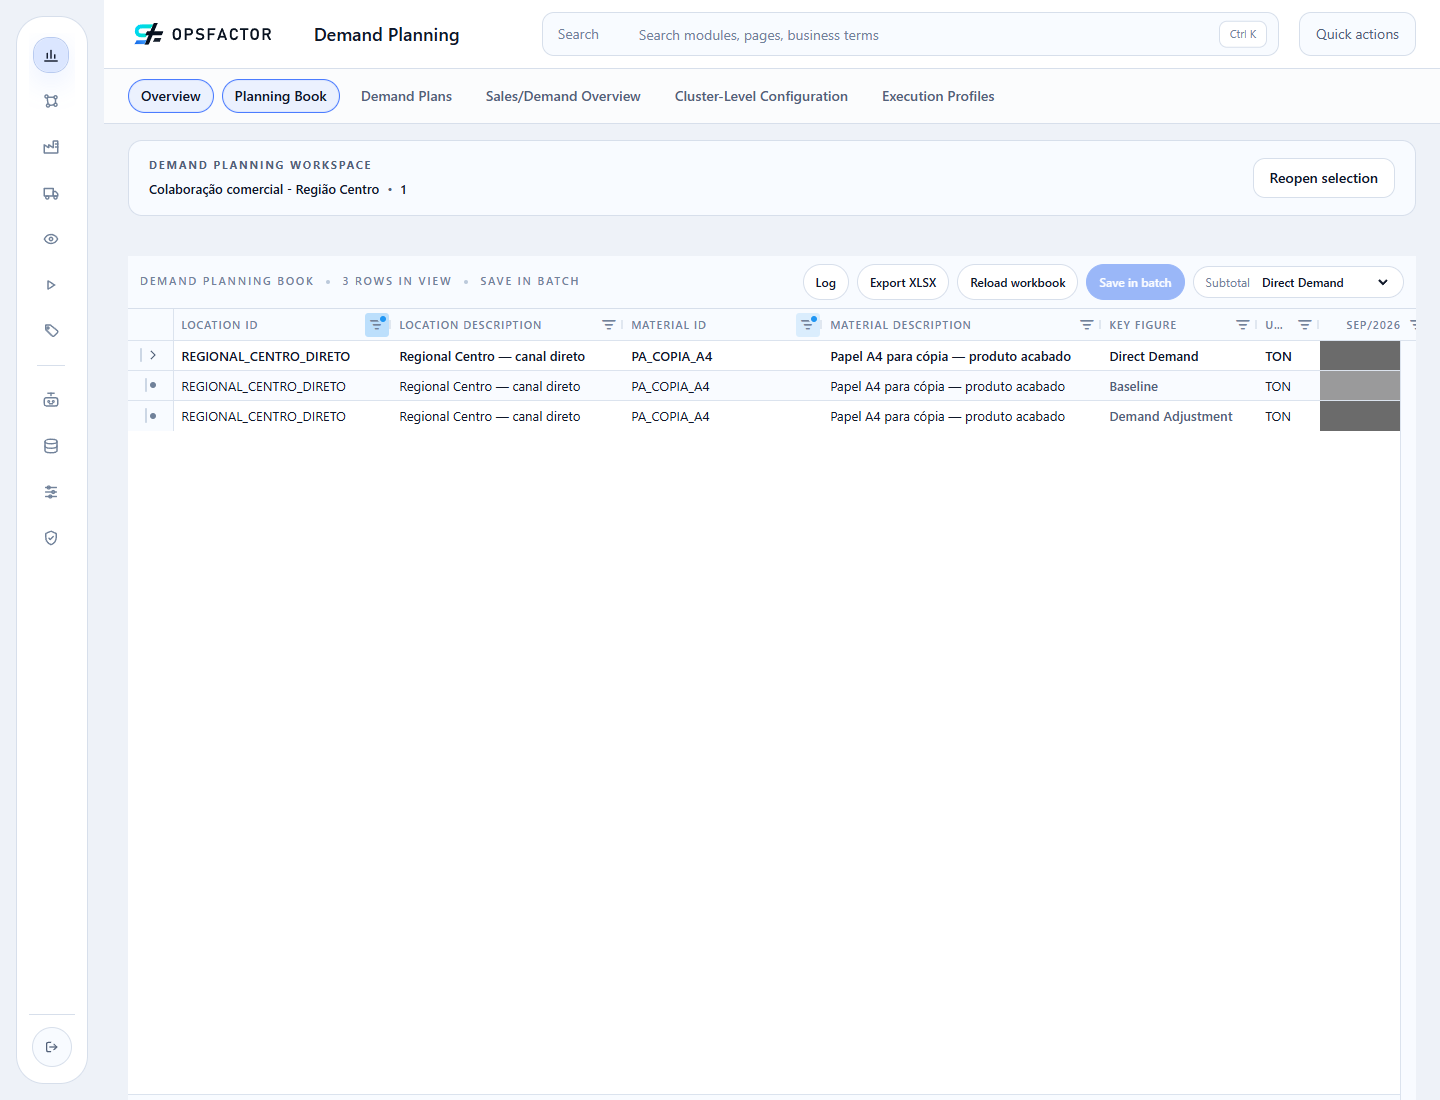Image resolution: width=1440 pixels, height=1100 pixels.
Task: Click the SEP/2026 cell for Demand Adjustment
Action: [1360, 416]
